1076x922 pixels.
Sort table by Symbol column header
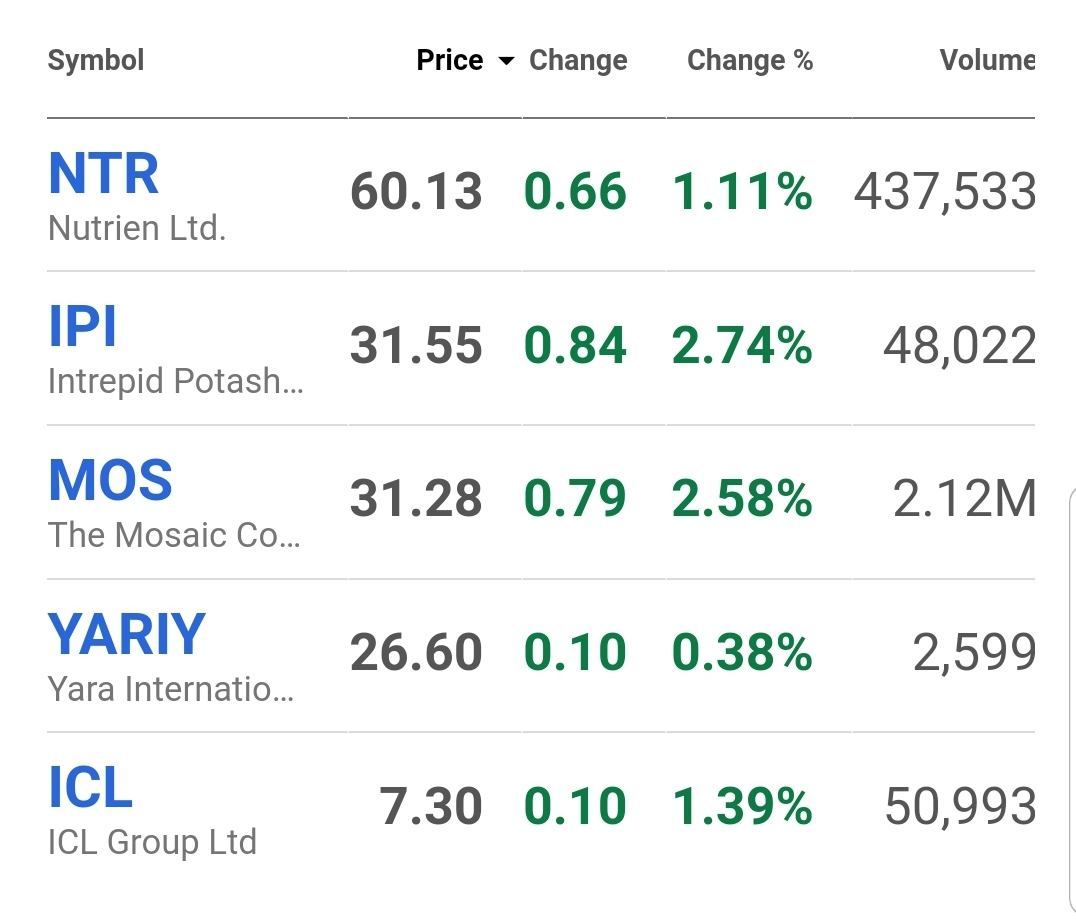(96, 60)
